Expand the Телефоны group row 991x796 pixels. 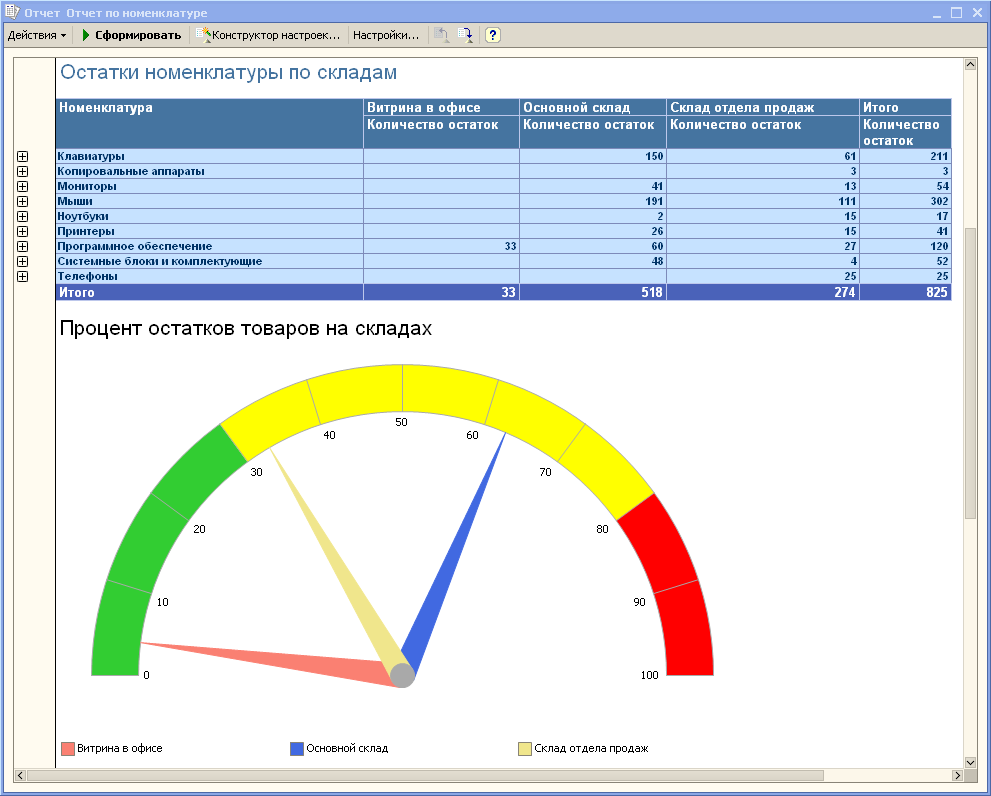[23, 277]
